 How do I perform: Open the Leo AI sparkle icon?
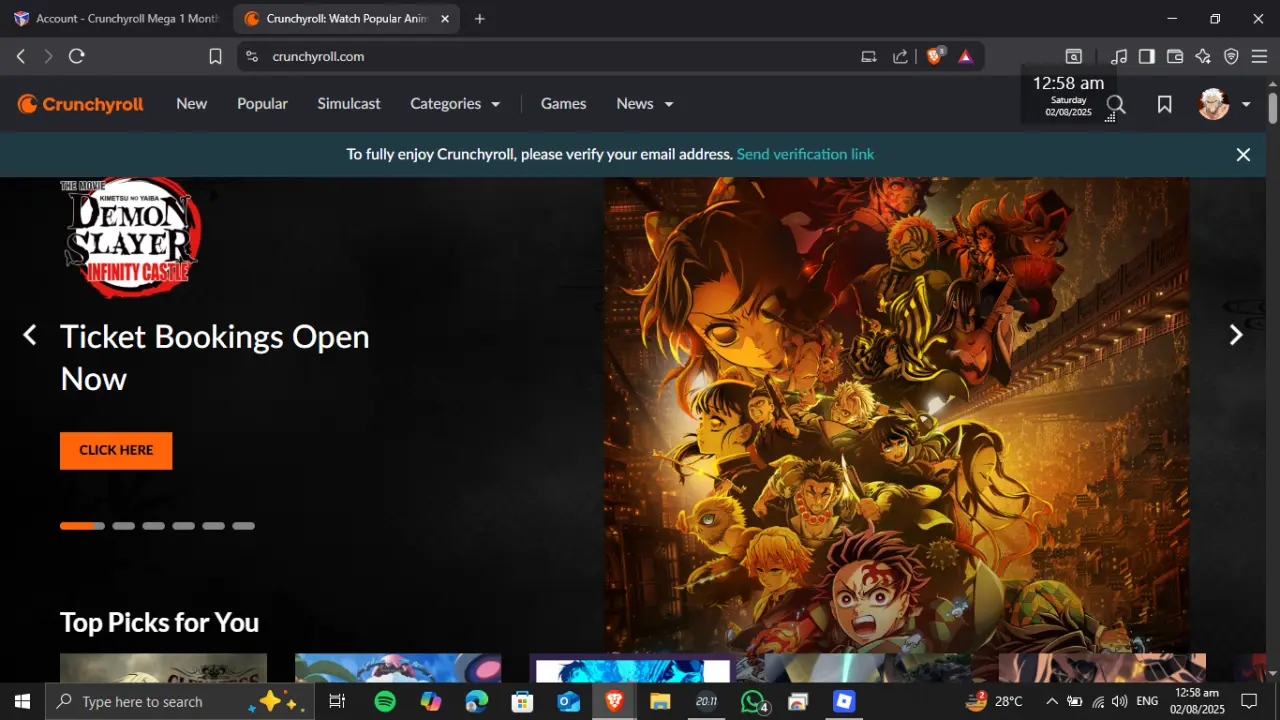[x=1203, y=57]
